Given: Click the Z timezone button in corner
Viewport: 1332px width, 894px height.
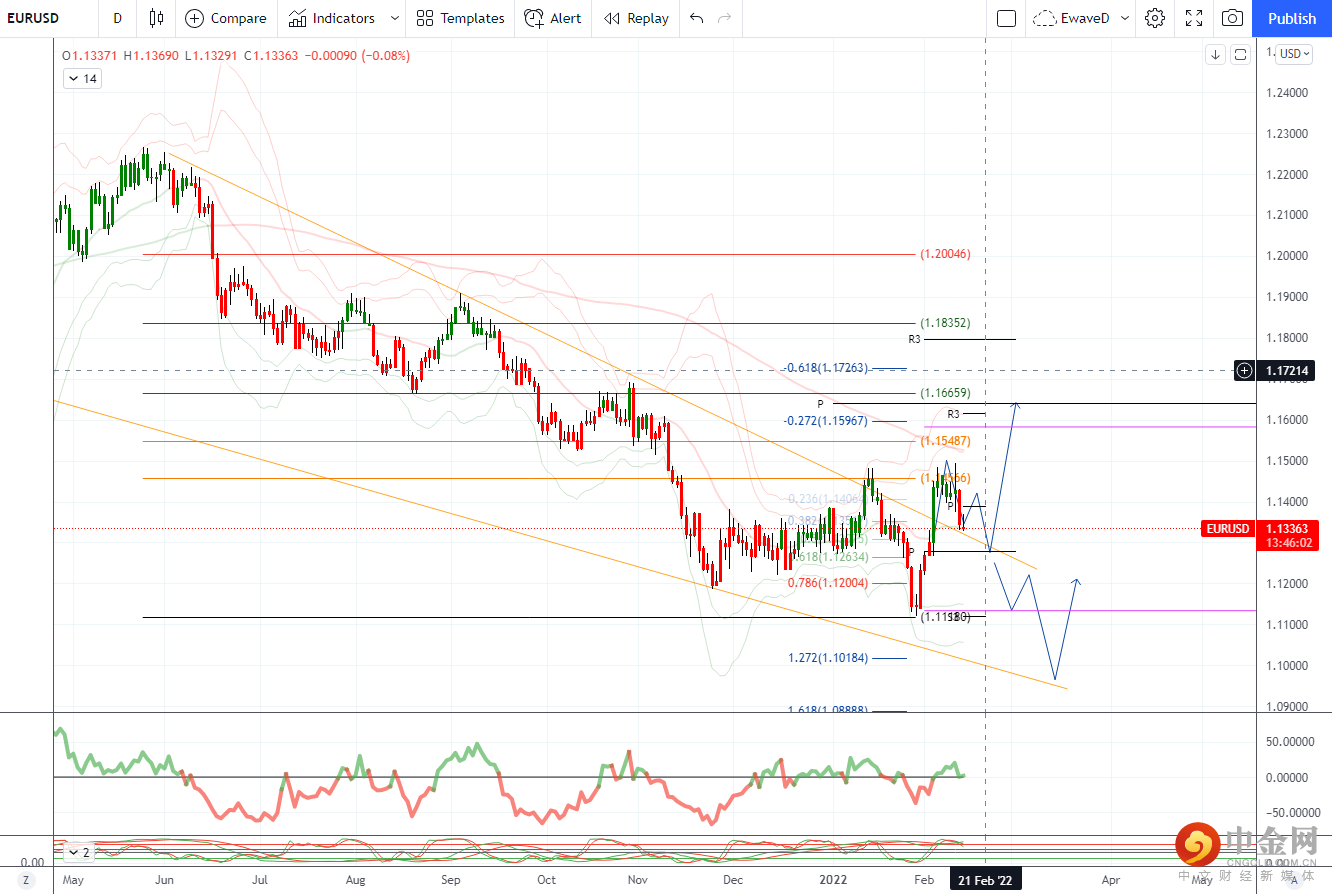Looking at the screenshot, I should point(26,880).
